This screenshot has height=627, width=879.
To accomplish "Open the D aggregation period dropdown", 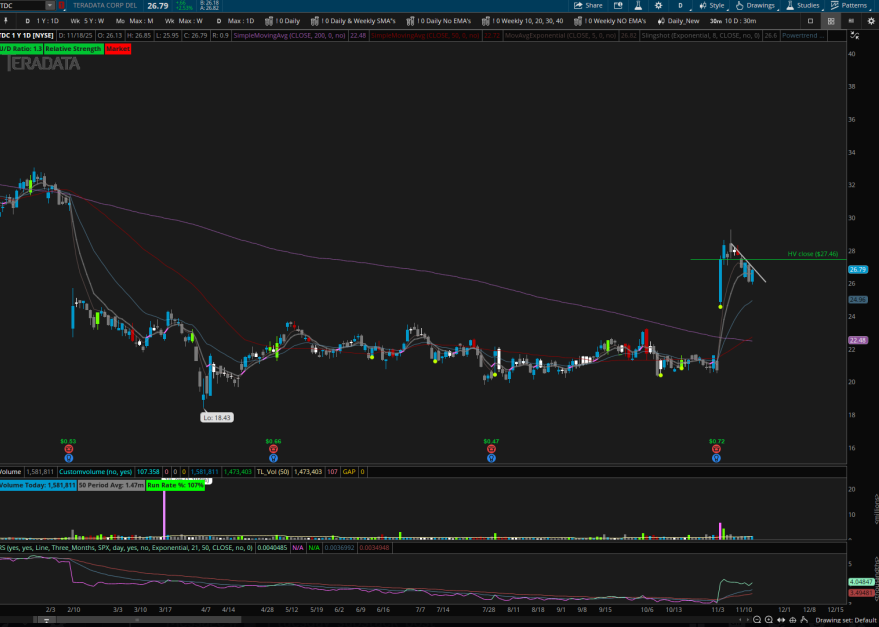I will (681, 6).
